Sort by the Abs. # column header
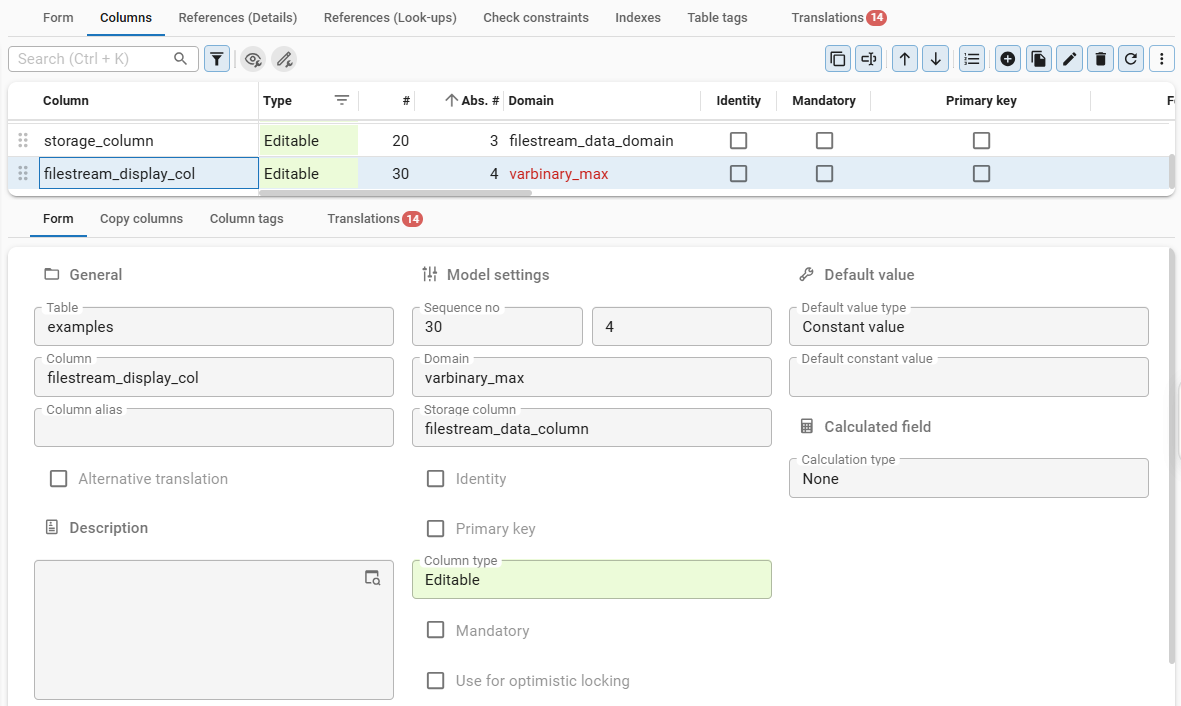This screenshot has height=706, width=1181. coord(480,100)
